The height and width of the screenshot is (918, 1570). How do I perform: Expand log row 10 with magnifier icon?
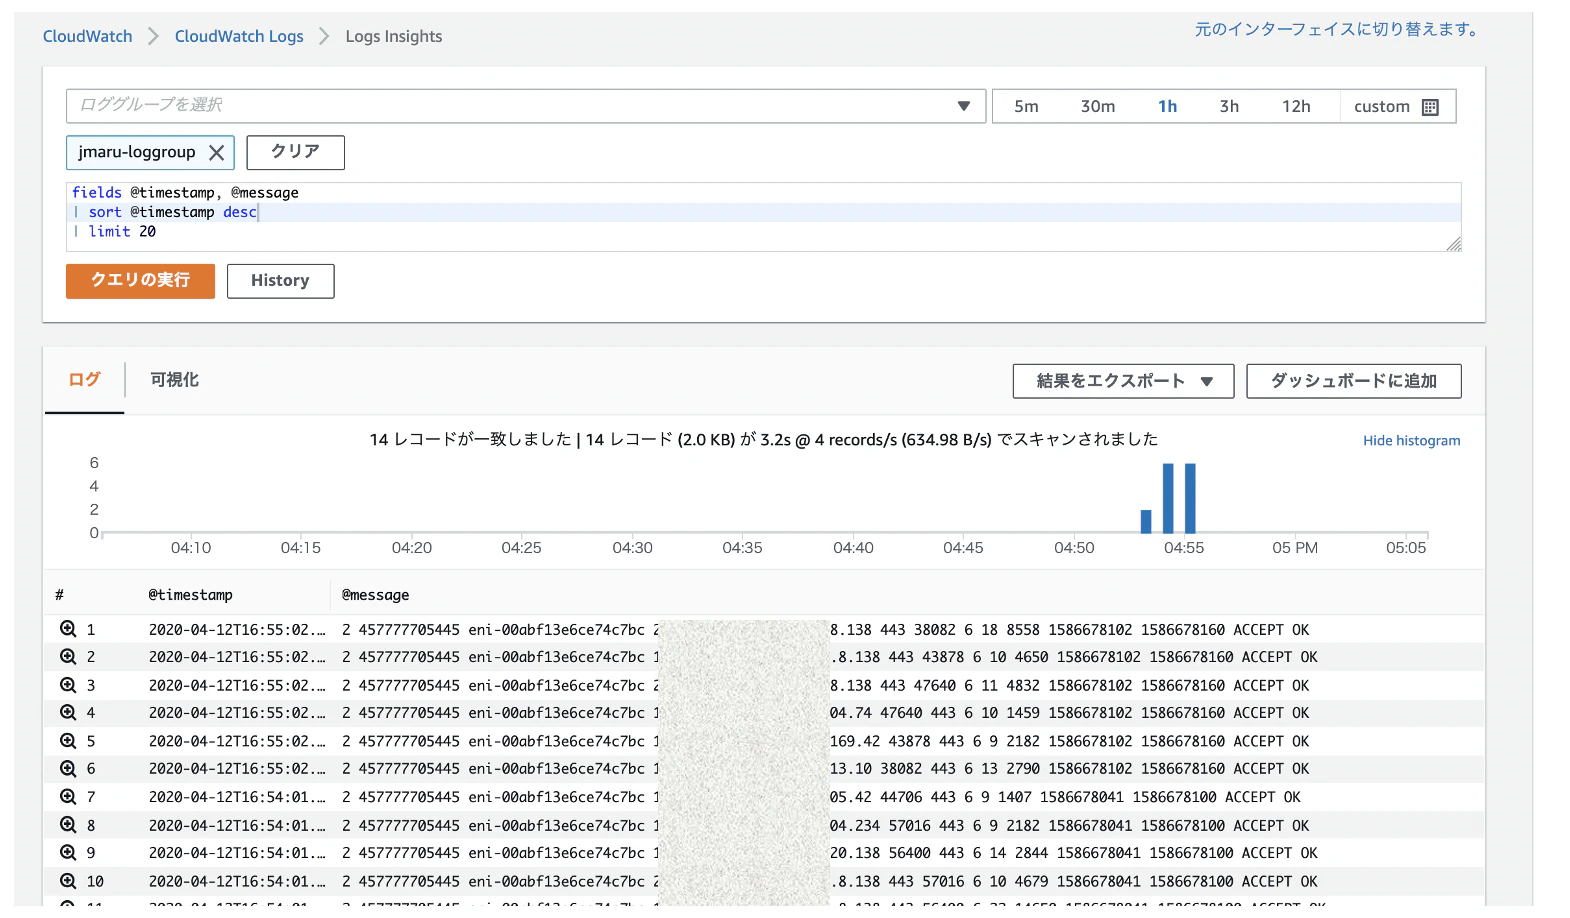[68, 881]
